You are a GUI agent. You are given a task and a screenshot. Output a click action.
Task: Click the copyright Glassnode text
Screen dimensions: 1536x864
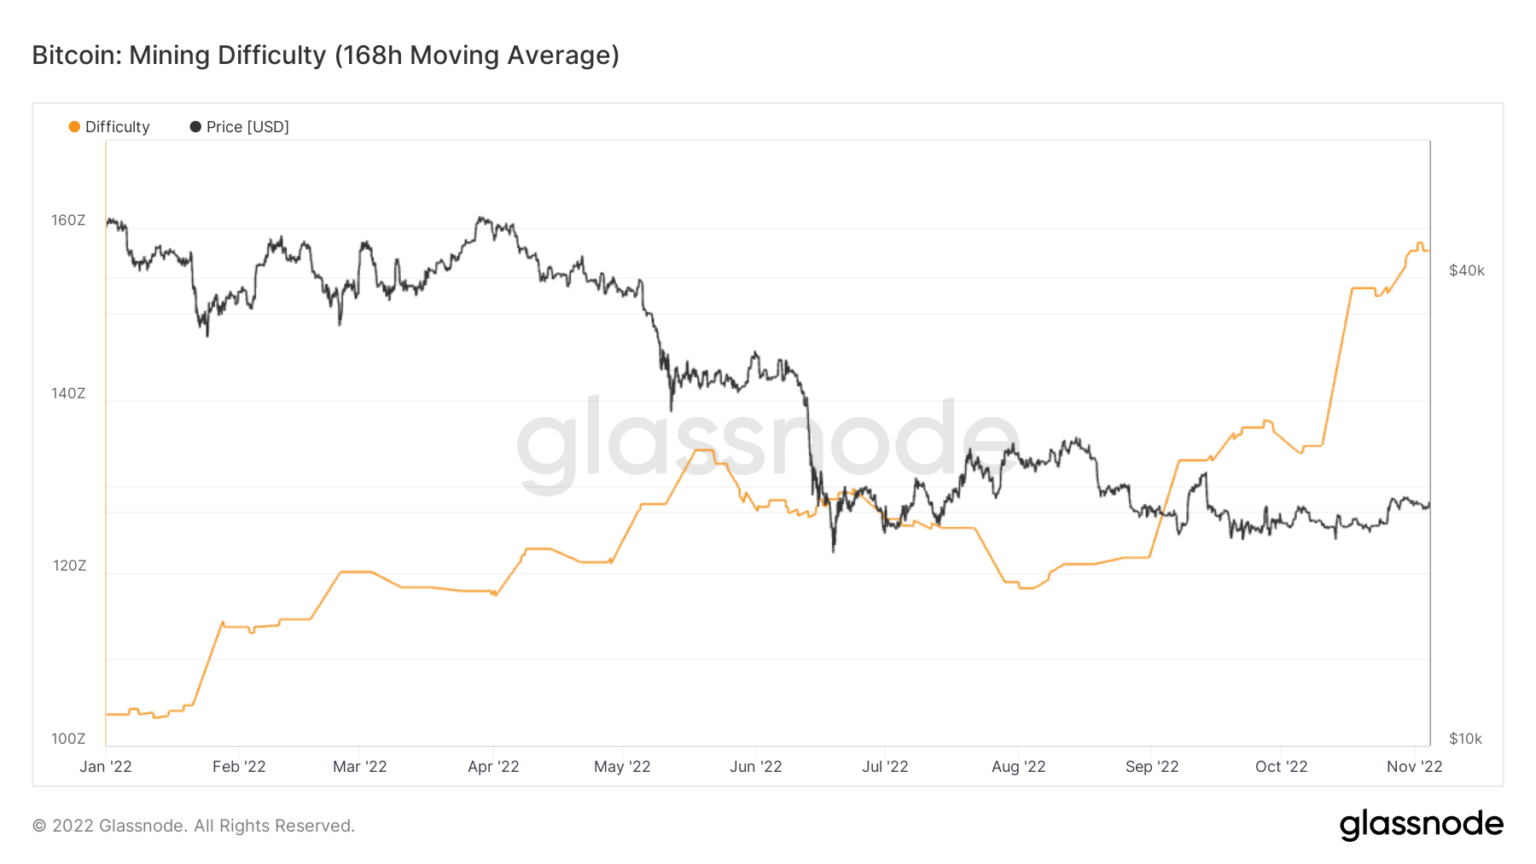pos(193,826)
